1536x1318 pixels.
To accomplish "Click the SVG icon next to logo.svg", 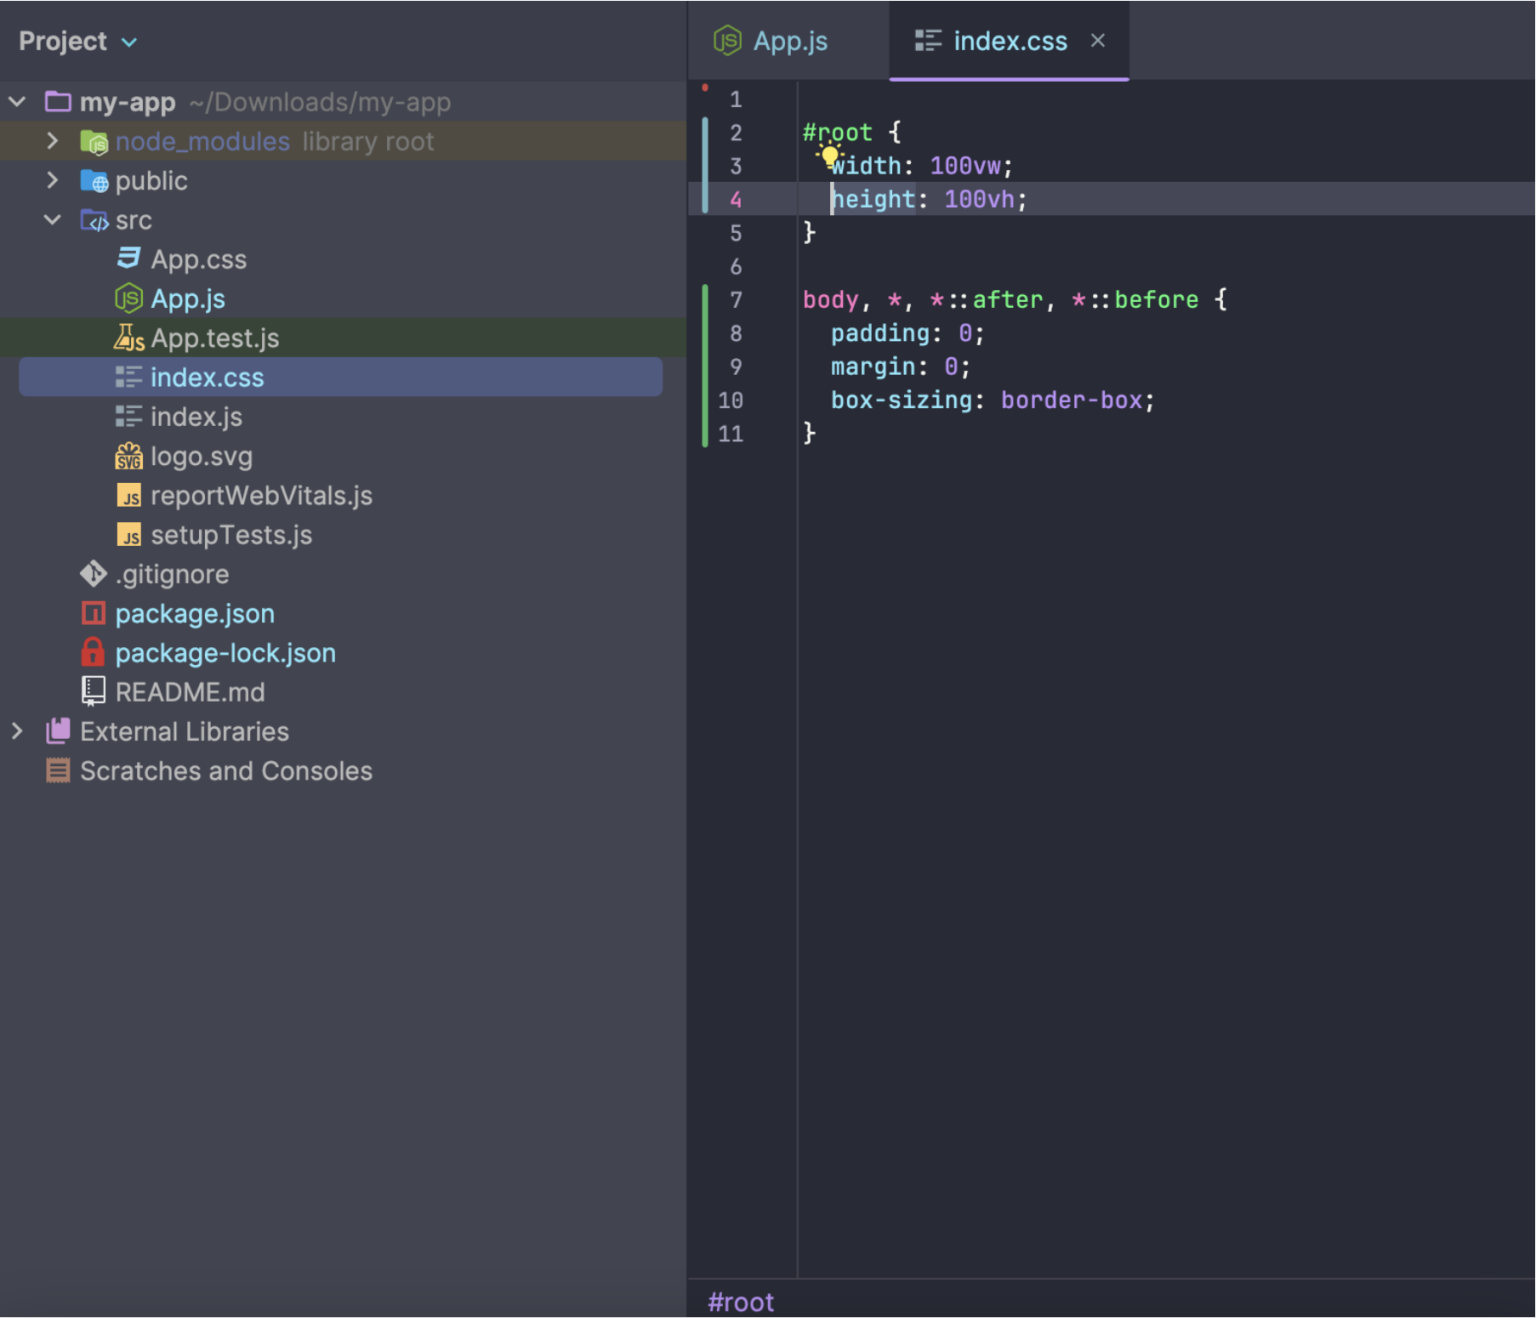I will (x=129, y=457).
